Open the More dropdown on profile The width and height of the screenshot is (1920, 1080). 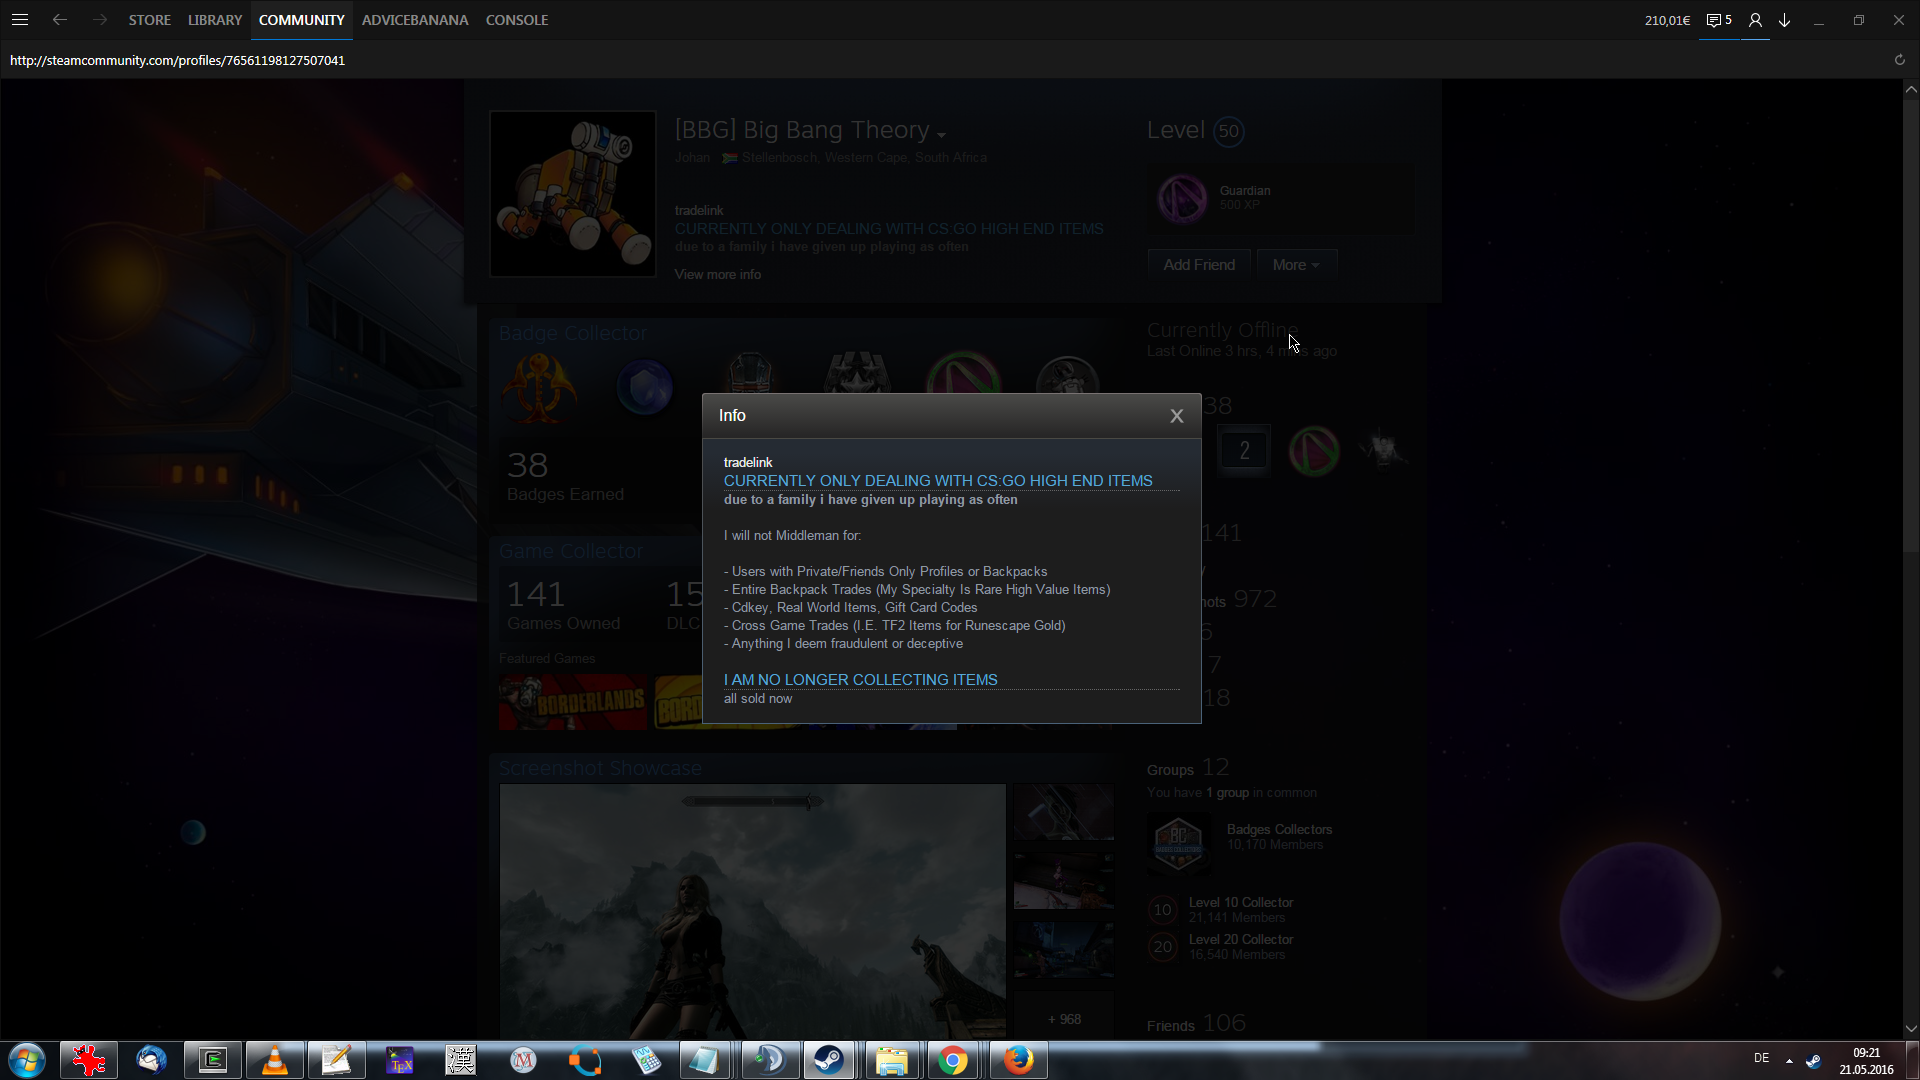coord(1296,265)
